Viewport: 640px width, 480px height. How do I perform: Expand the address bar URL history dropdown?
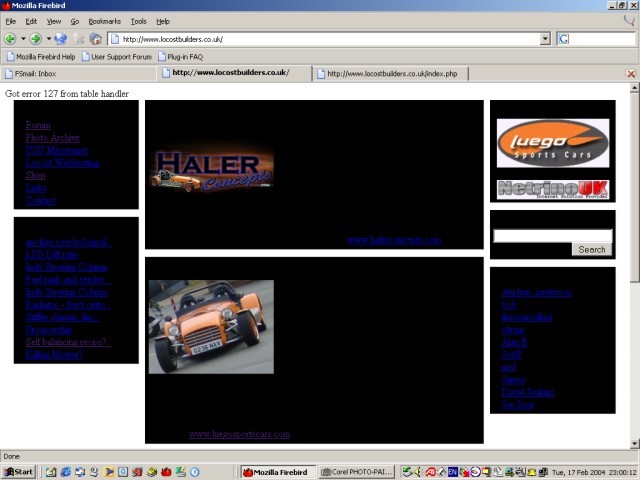[x=545, y=39]
